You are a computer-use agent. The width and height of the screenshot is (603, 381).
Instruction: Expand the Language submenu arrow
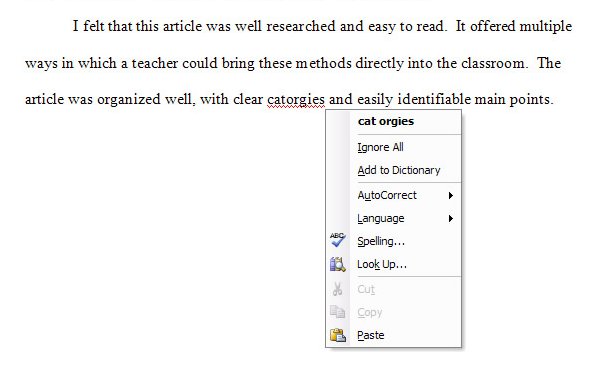point(451,218)
